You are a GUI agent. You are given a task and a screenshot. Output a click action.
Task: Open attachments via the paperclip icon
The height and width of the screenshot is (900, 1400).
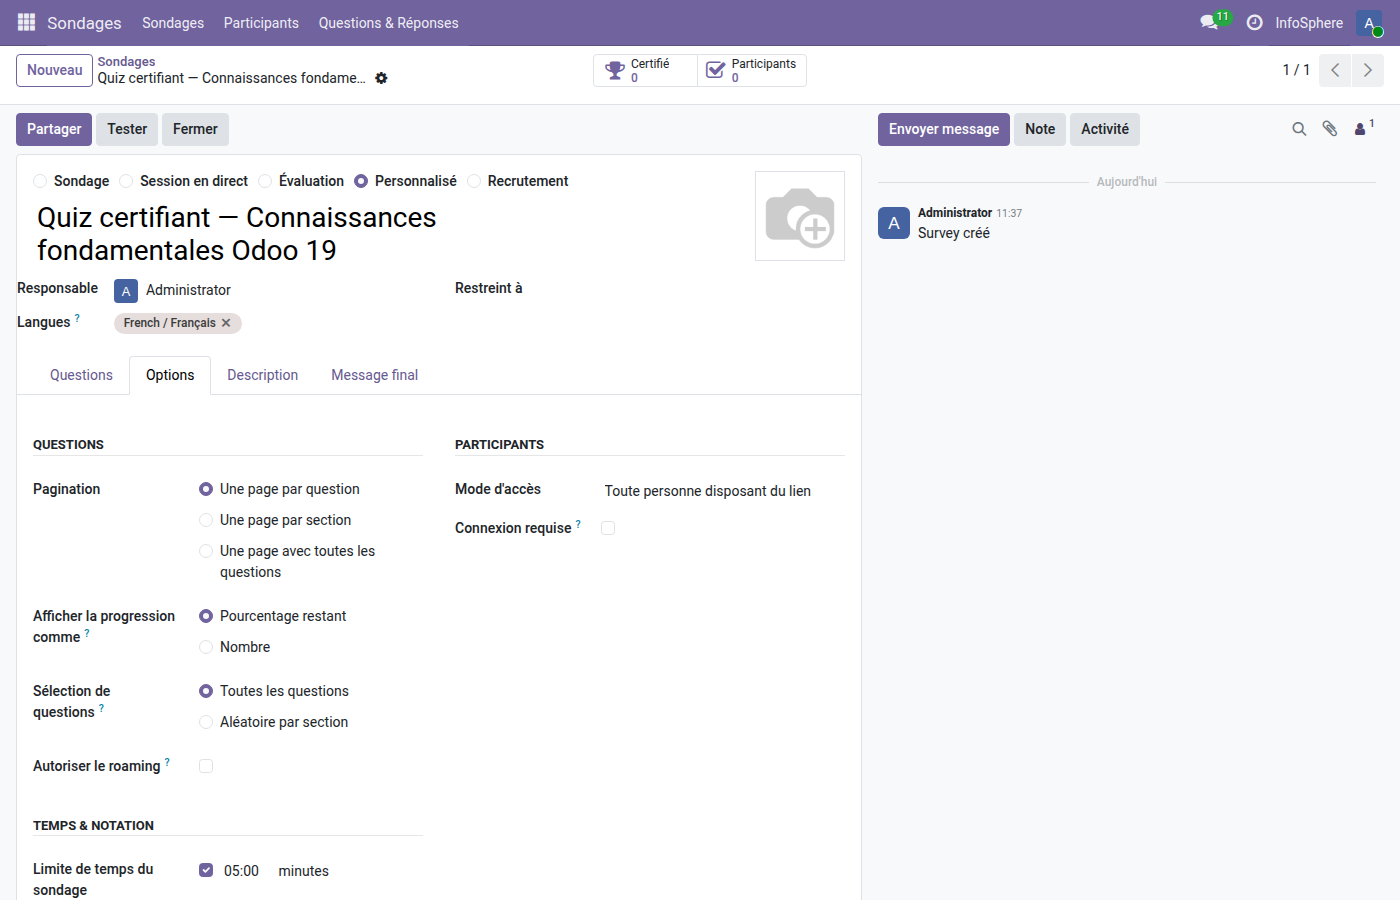click(x=1330, y=129)
